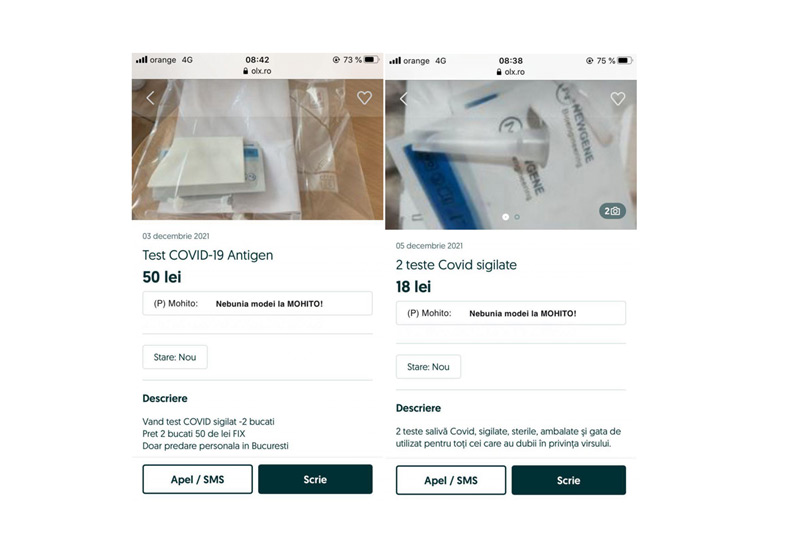
Task: Favorite the 2 teste Covid sigilate listing
Action: [x=618, y=98]
